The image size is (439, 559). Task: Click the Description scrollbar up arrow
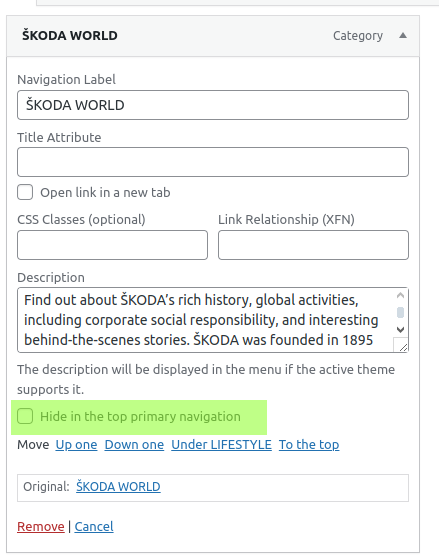[400, 295]
